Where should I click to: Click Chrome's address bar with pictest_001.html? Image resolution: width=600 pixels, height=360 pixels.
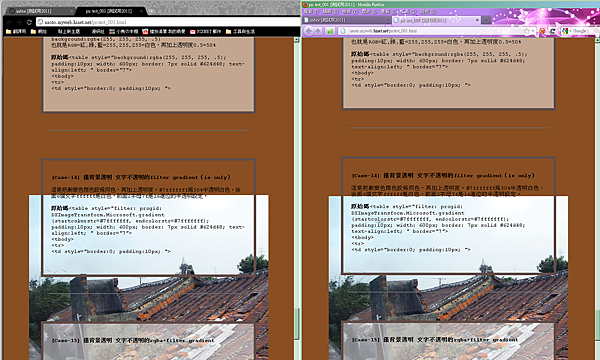coord(168,22)
